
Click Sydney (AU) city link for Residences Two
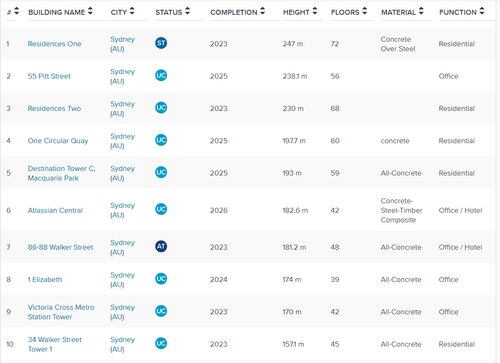pyautogui.click(x=122, y=109)
